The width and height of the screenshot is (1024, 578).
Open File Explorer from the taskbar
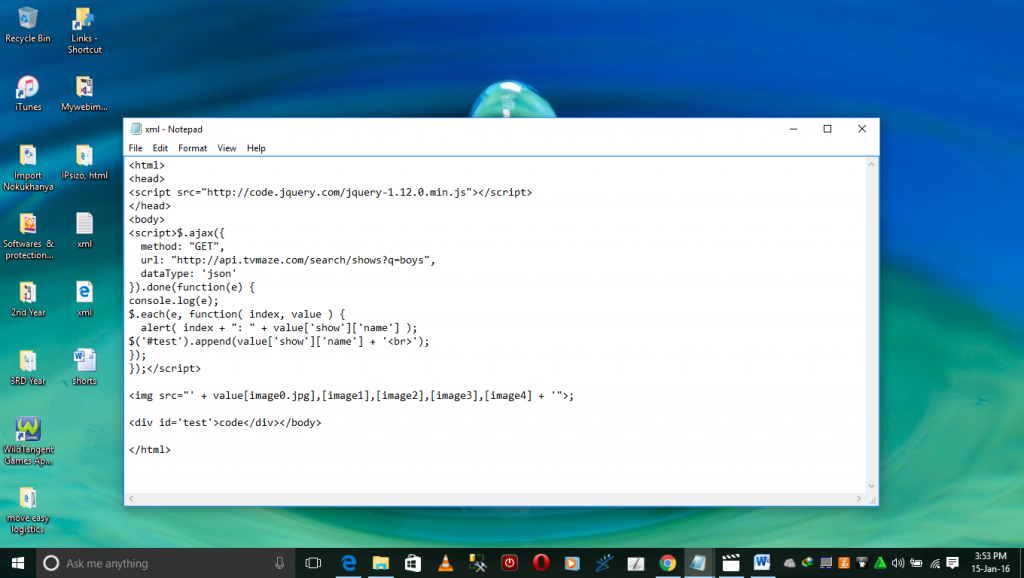[x=381, y=563]
